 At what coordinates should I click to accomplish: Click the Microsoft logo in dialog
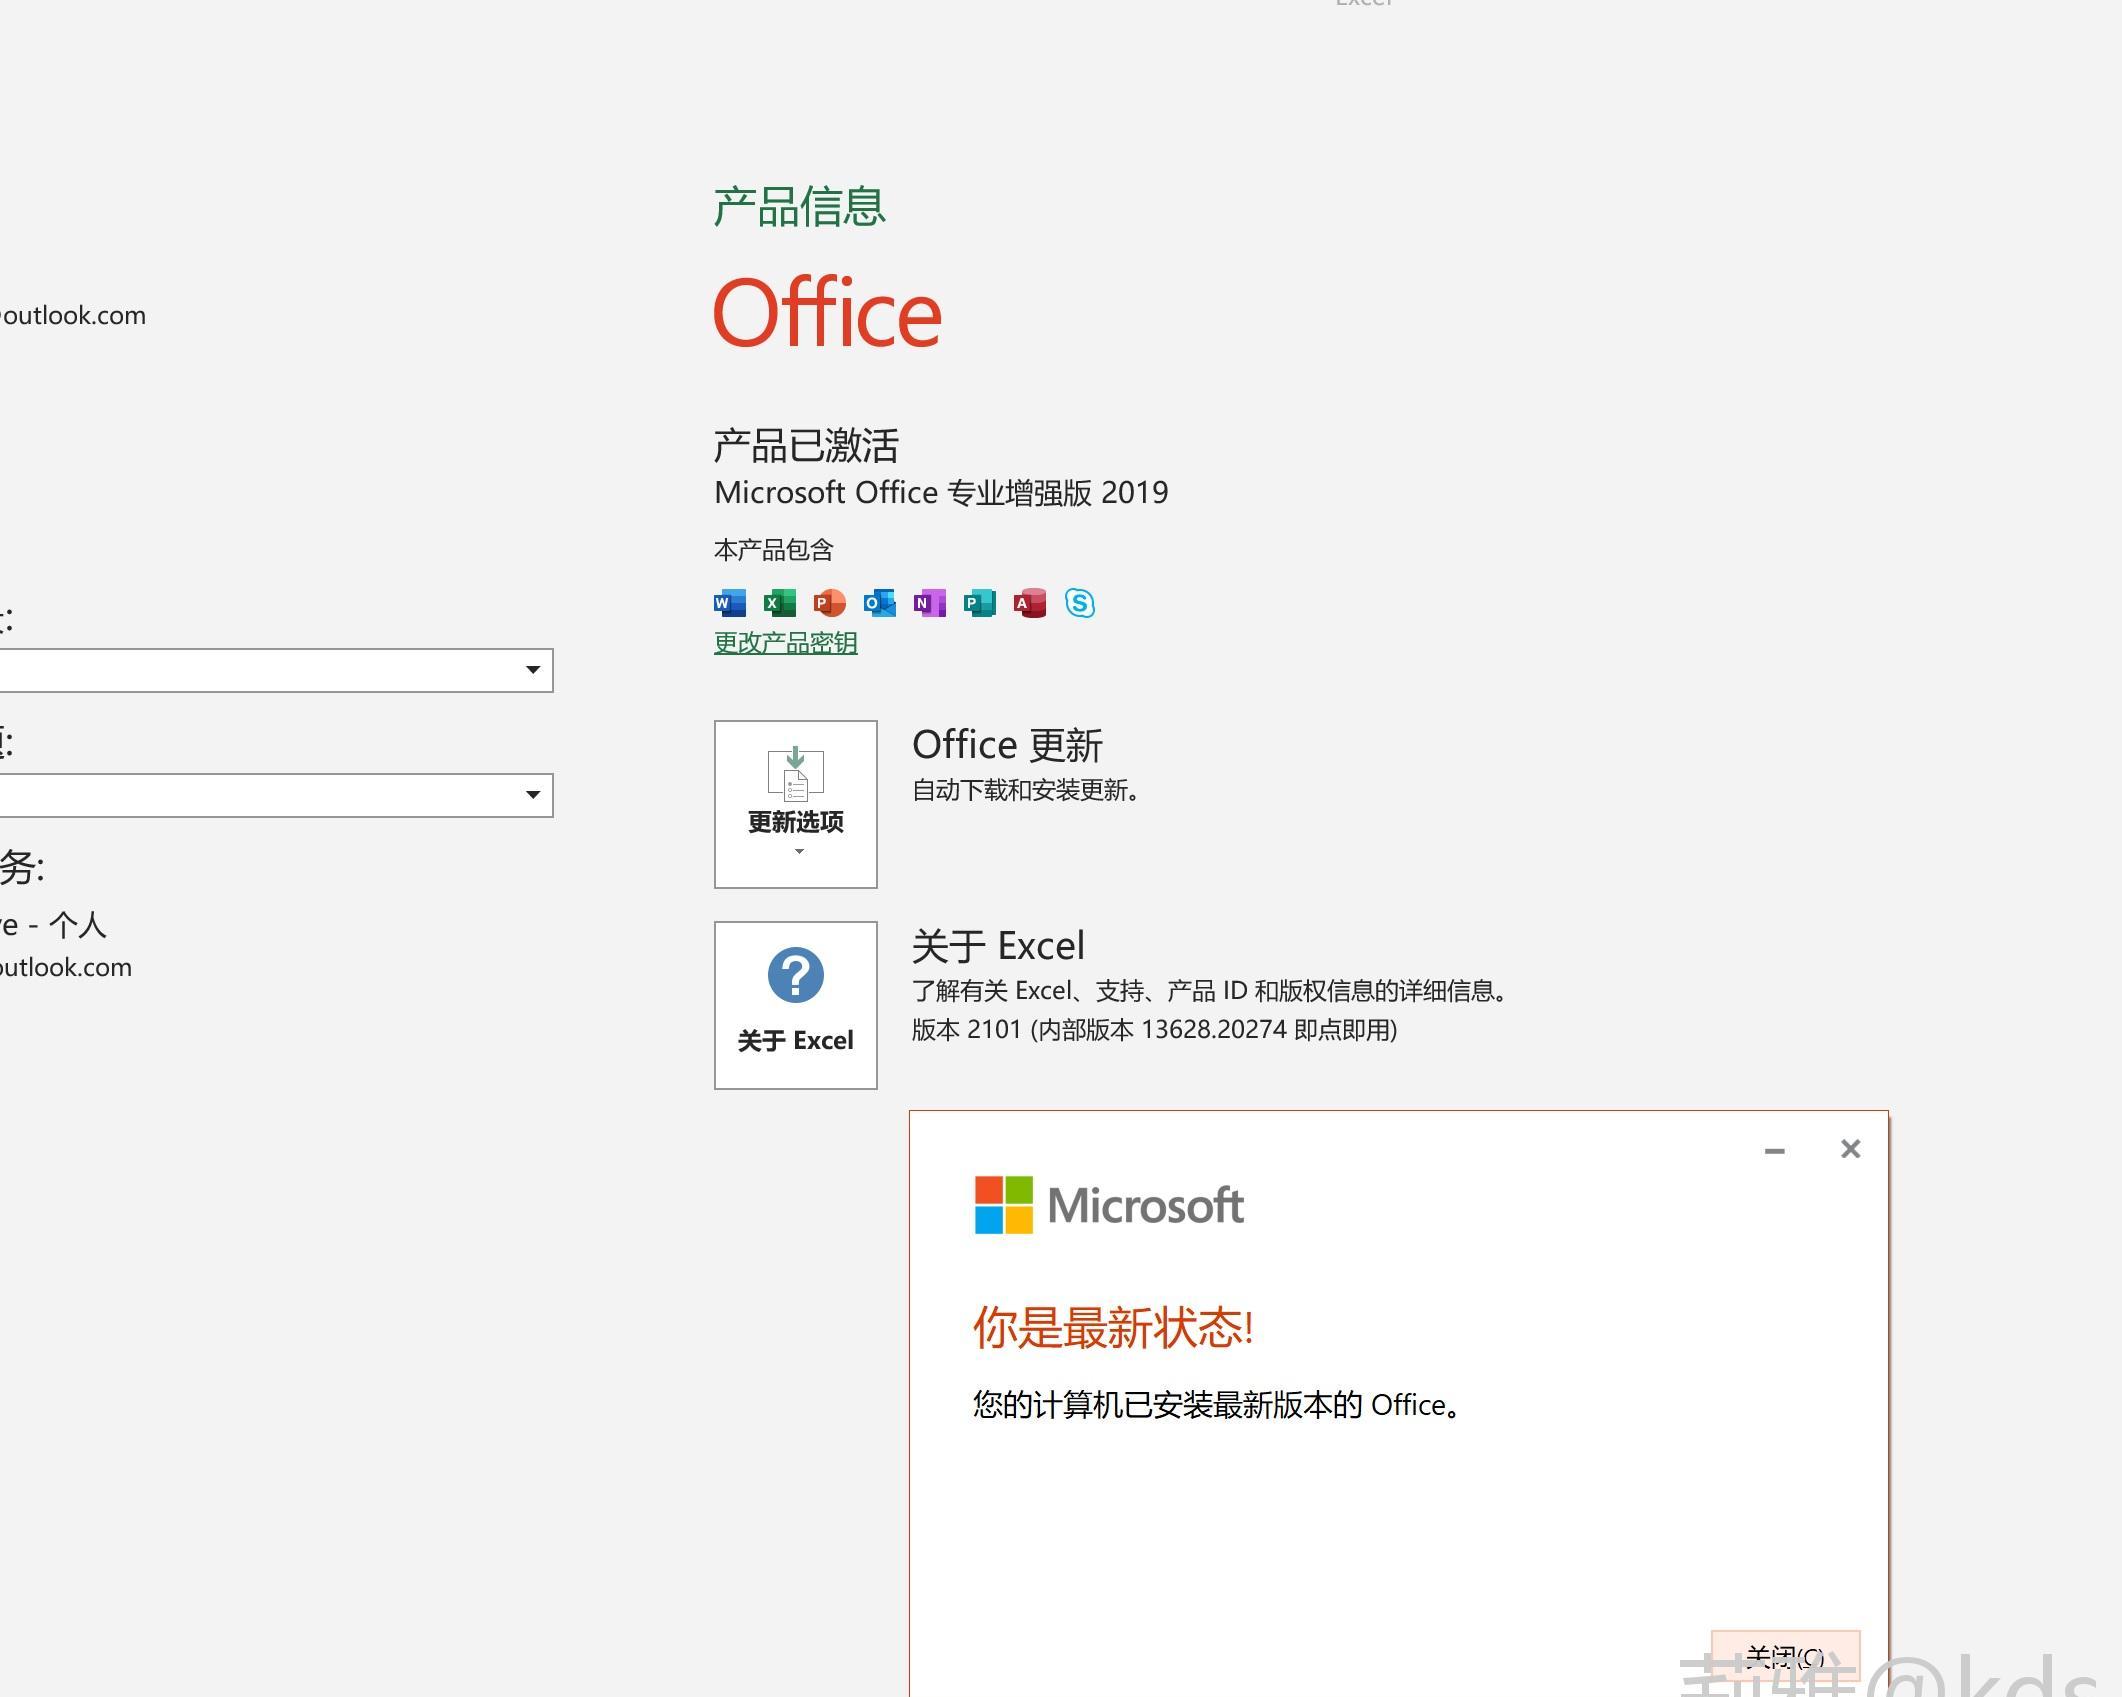[1110, 1205]
